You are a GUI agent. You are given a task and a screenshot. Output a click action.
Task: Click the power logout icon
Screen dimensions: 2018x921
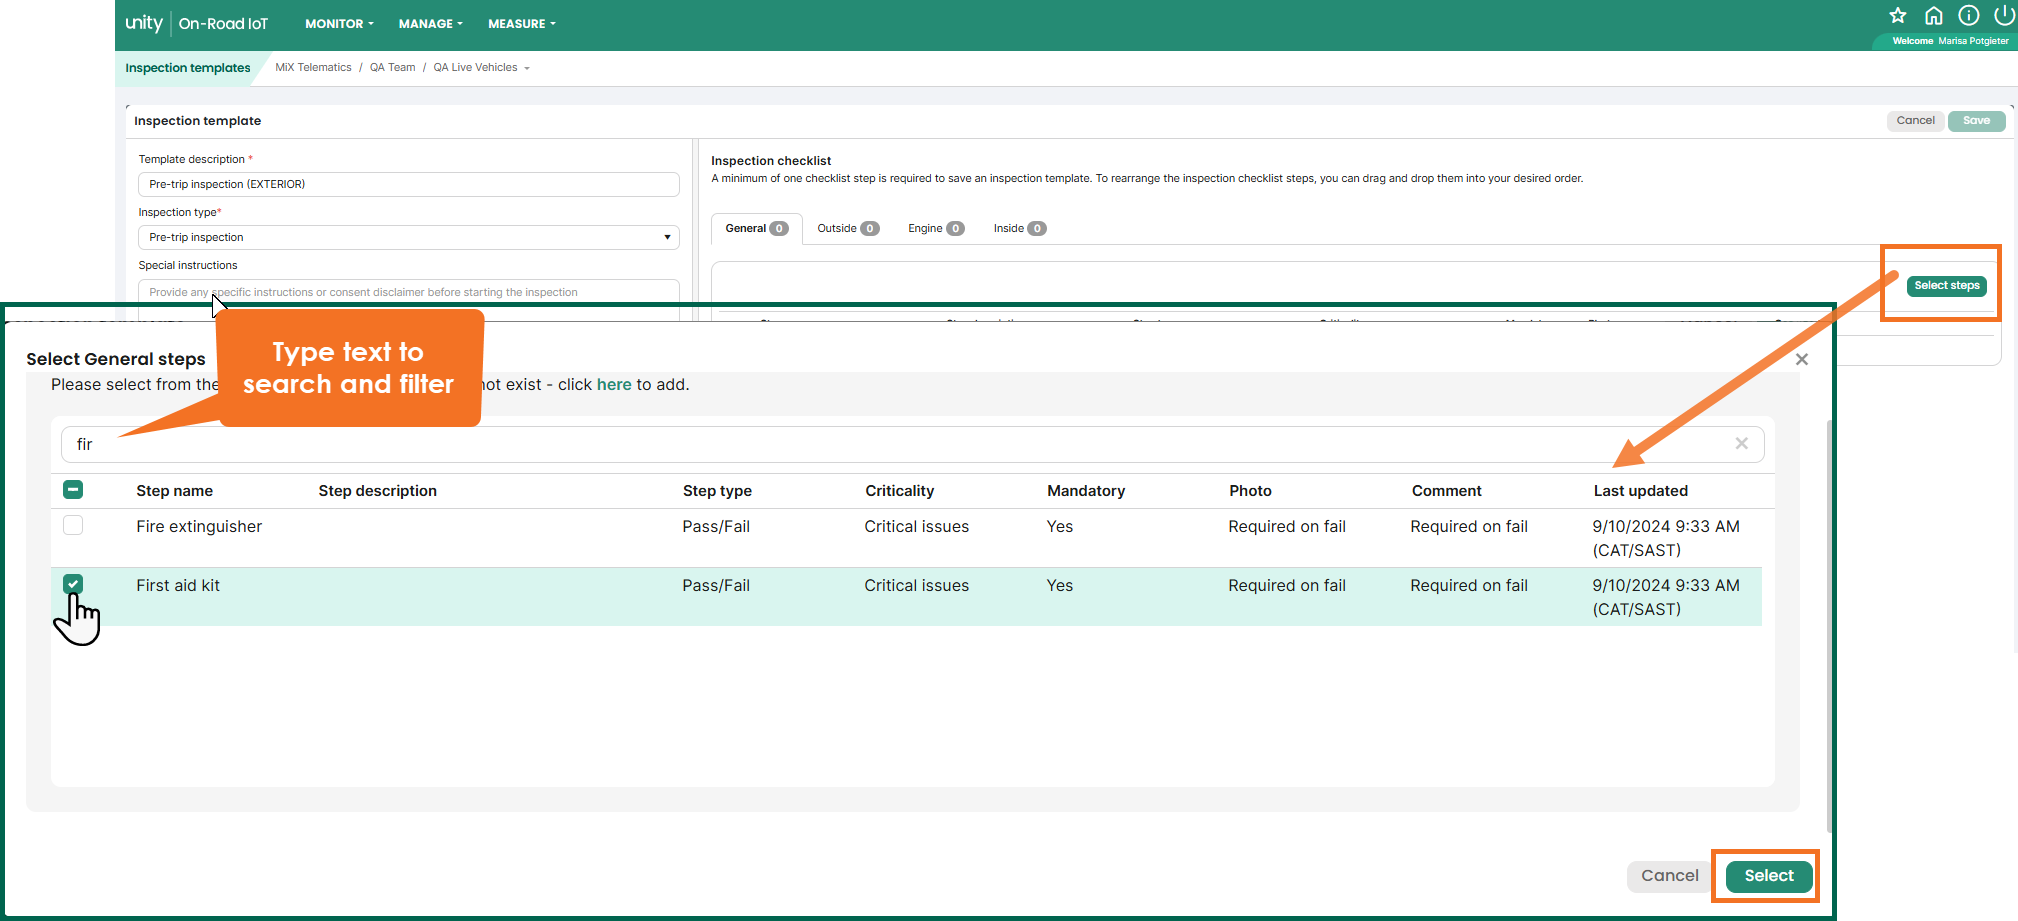pos(2004,16)
